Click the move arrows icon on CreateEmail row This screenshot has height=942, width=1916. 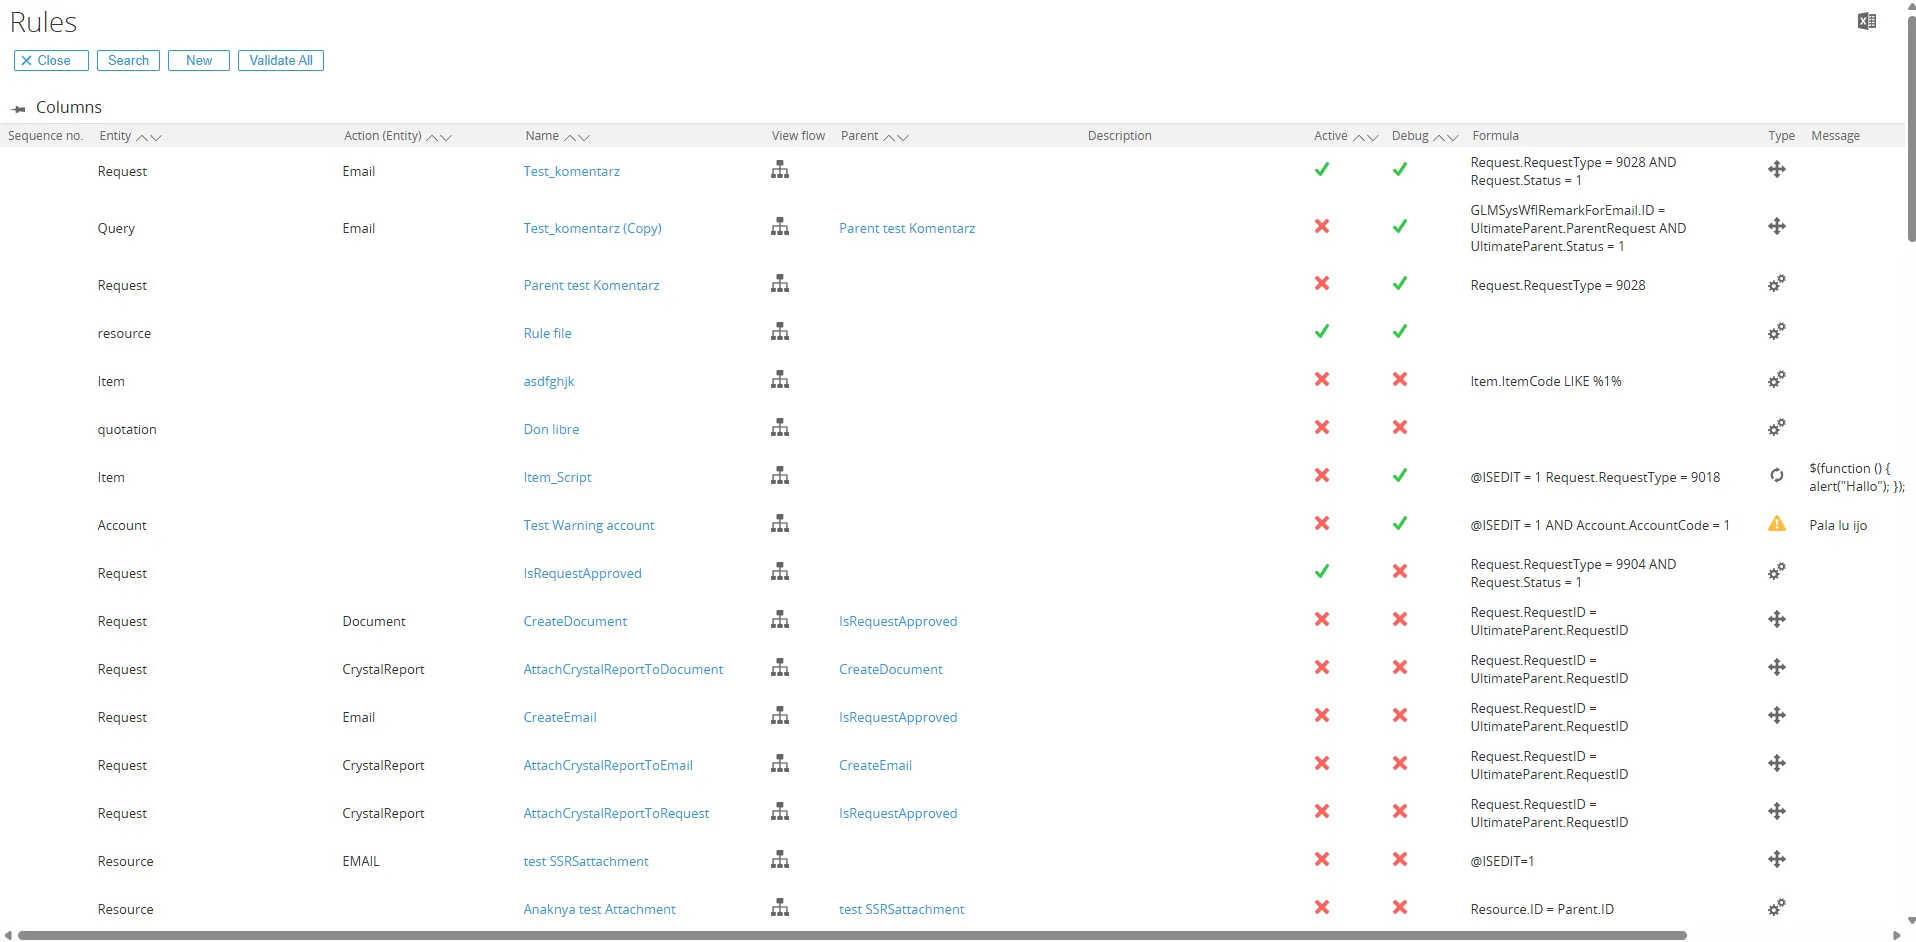[x=1778, y=715]
